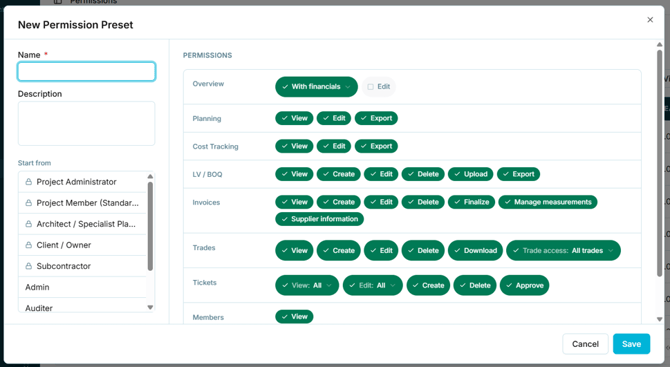Viewport: 670px width, 367px height.
Task: Toggle Invoices Edit permission
Action: [381, 202]
